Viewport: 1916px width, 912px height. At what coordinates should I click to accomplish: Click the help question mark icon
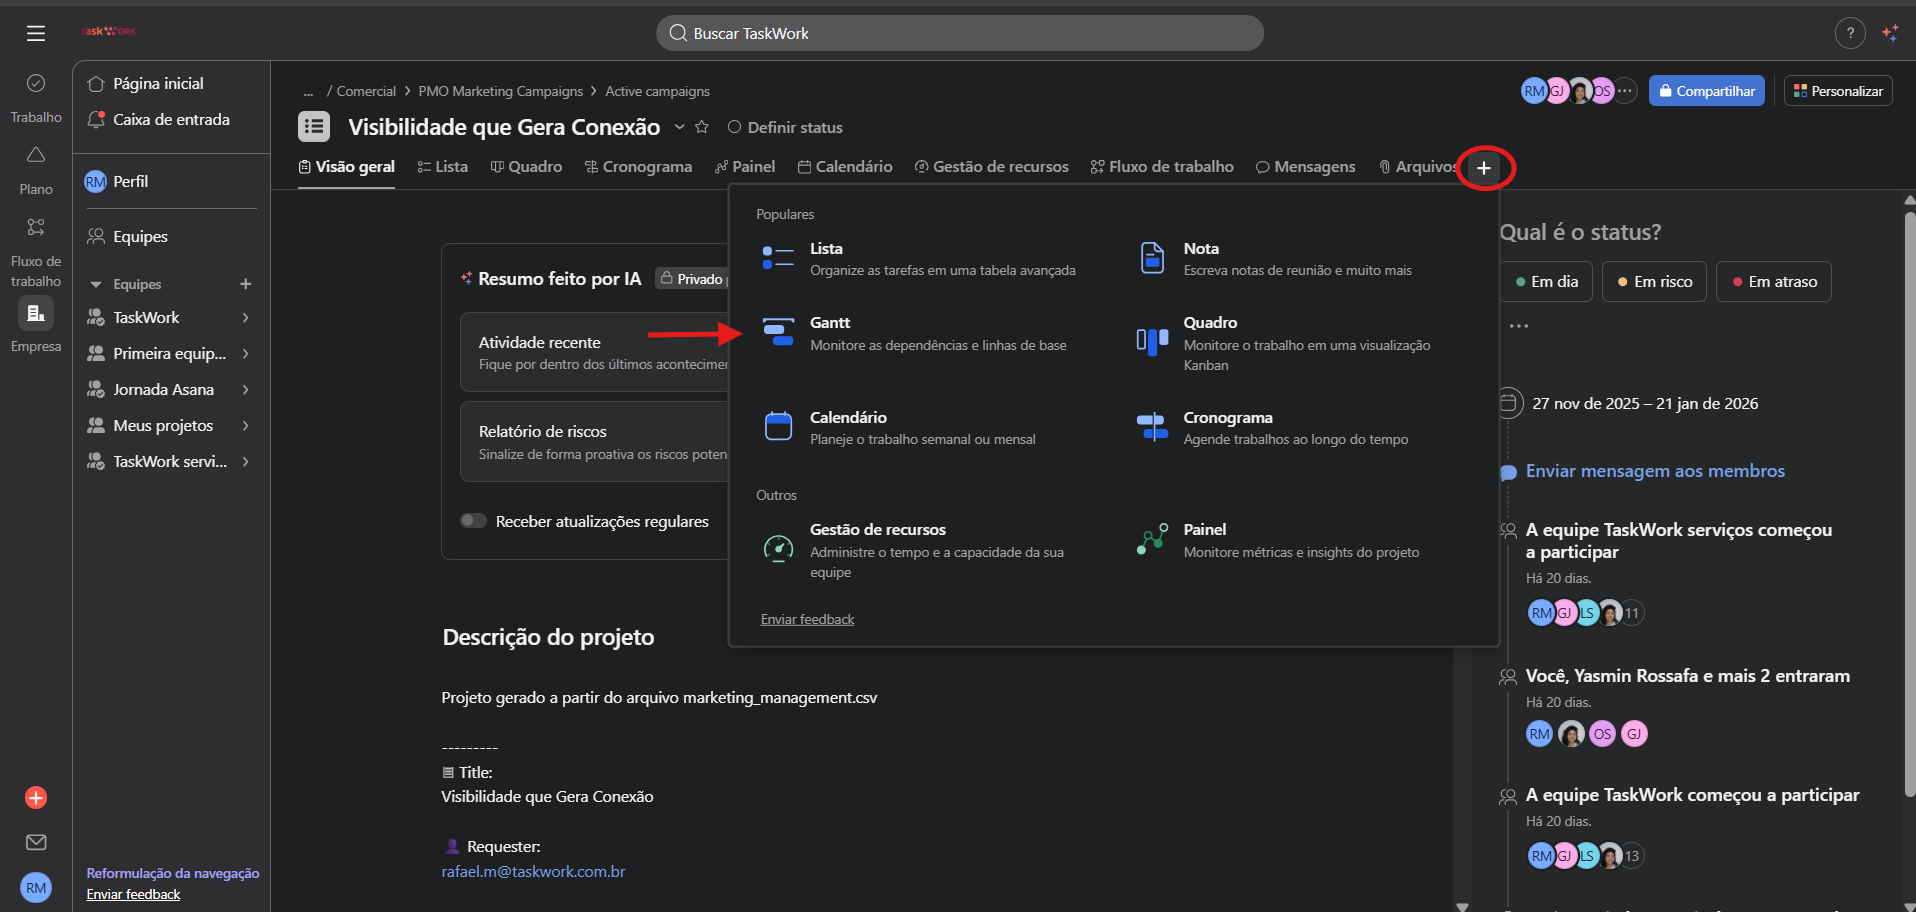point(1850,33)
